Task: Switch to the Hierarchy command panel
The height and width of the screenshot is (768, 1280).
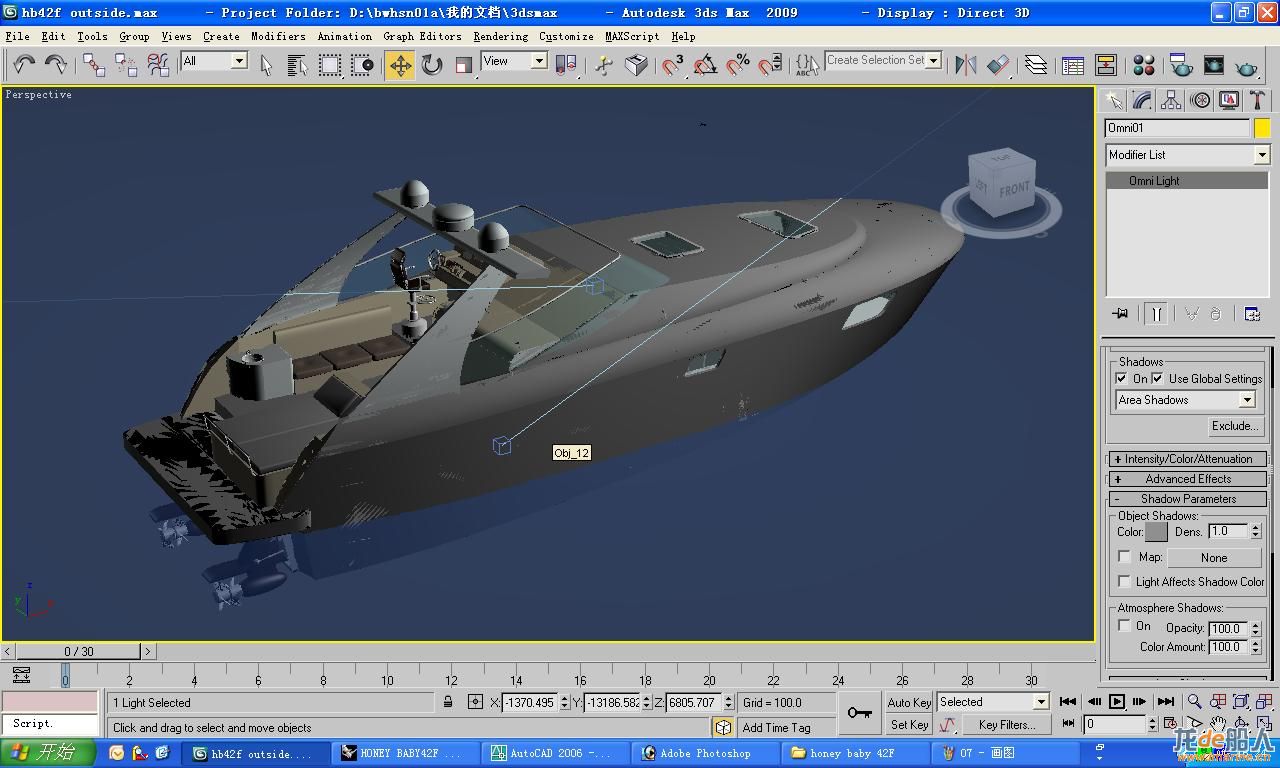Action: [x=1171, y=100]
